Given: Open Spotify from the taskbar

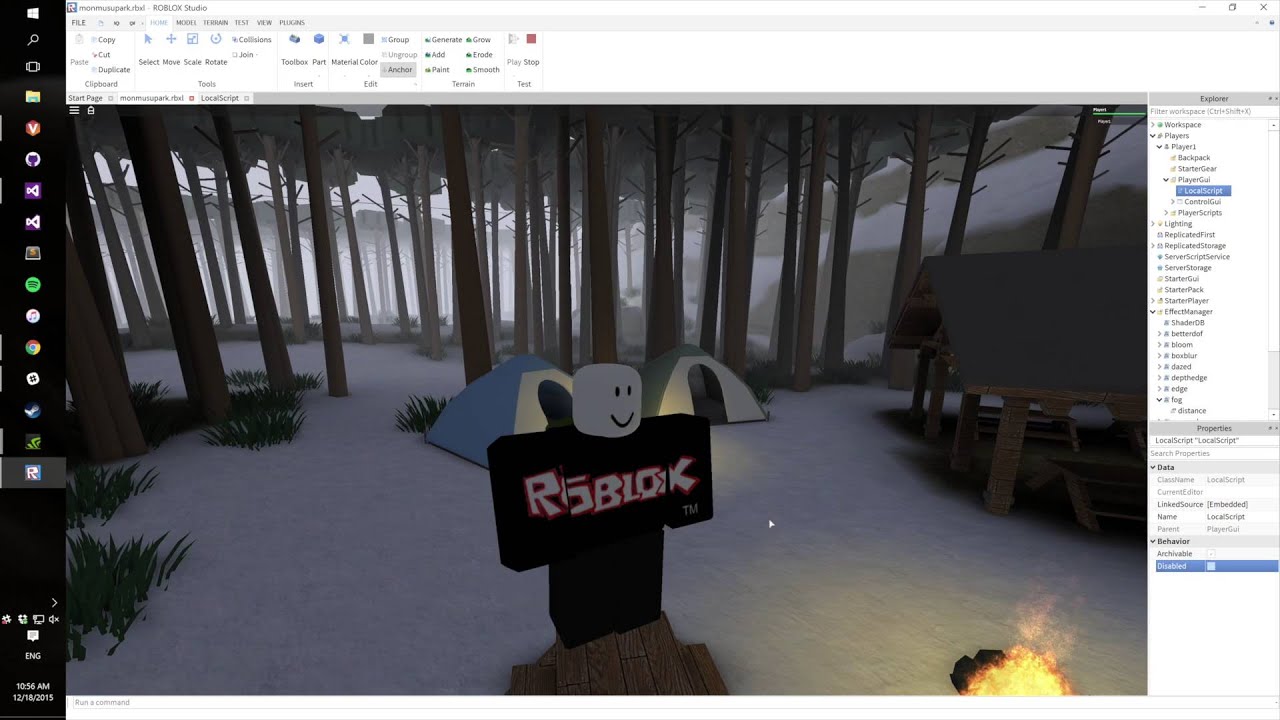Looking at the screenshot, I should point(33,285).
